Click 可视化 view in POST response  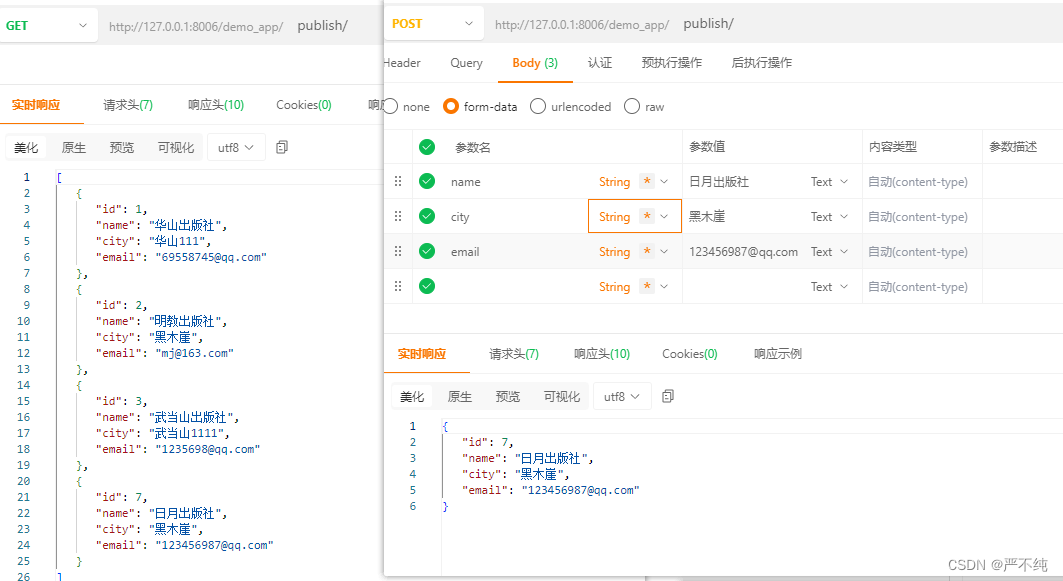(562, 396)
